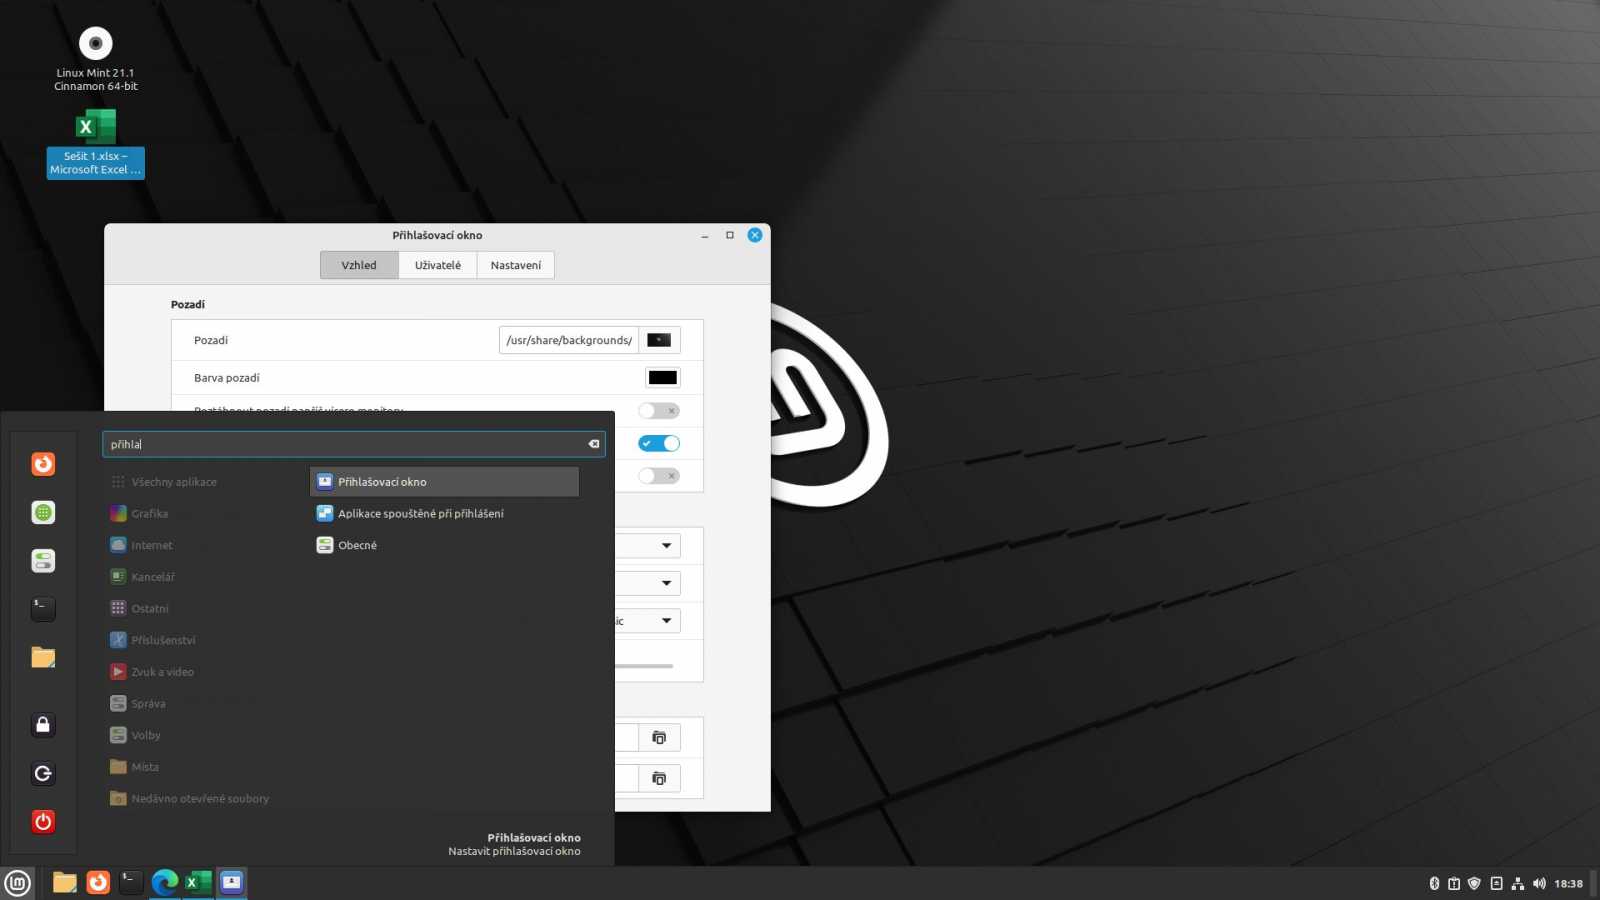Switch to Microsoft Edge in the panel
This screenshot has height=900, width=1600.
pyautogui.click(x=165, y=882)
